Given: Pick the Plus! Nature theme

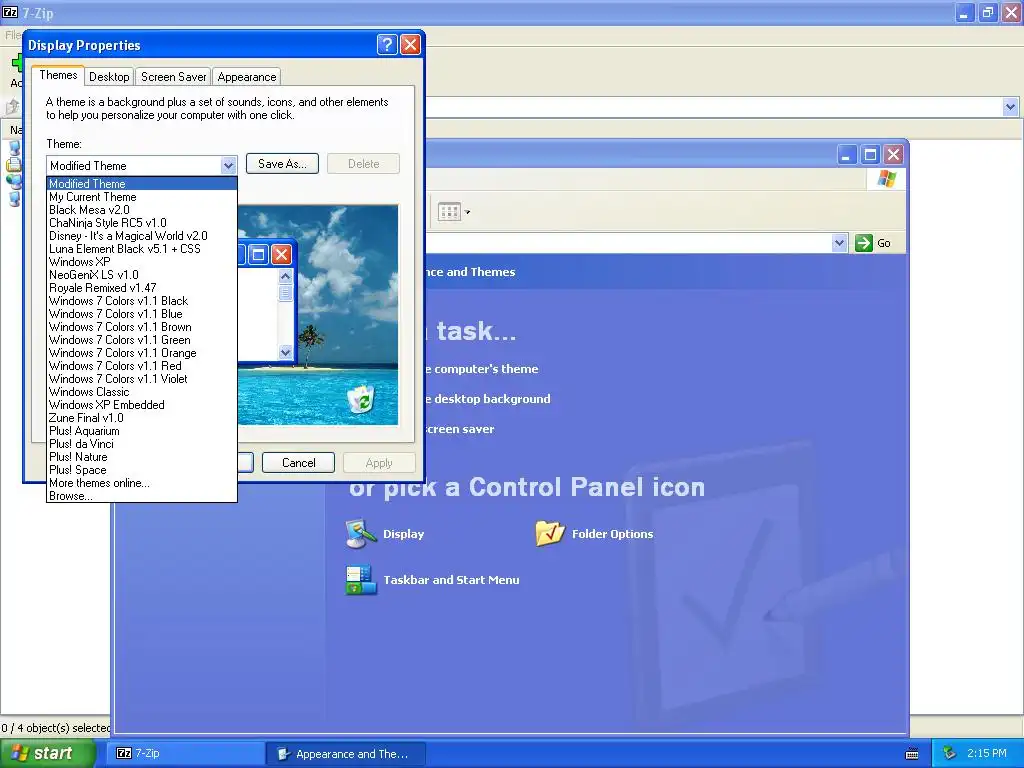Looking at the screenshot, I should 142,457.
